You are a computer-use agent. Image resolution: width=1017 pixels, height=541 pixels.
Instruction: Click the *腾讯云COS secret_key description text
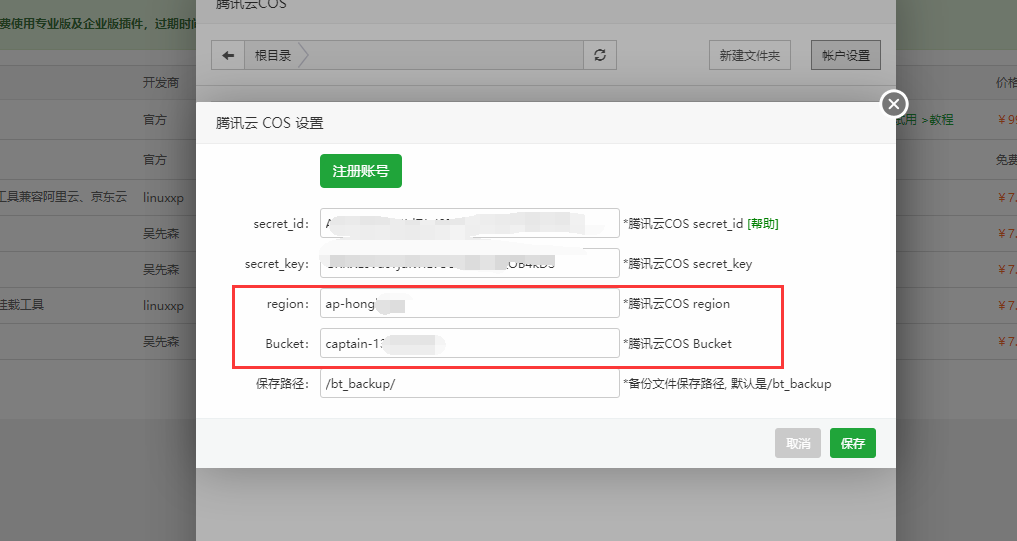[688, 264]
